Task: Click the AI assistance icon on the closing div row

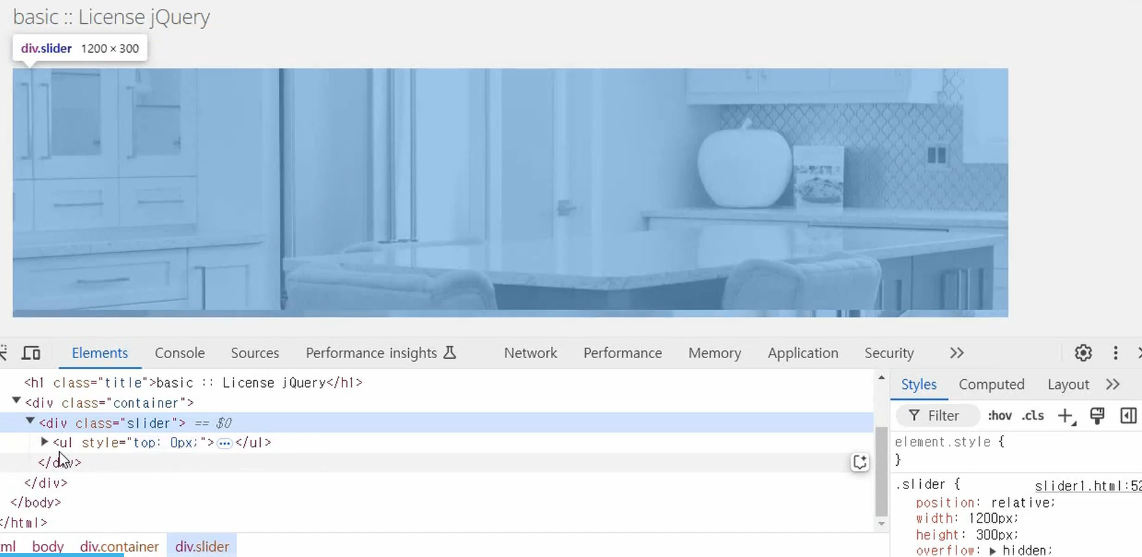Action: pyautogui.click(x=860, y=462)
